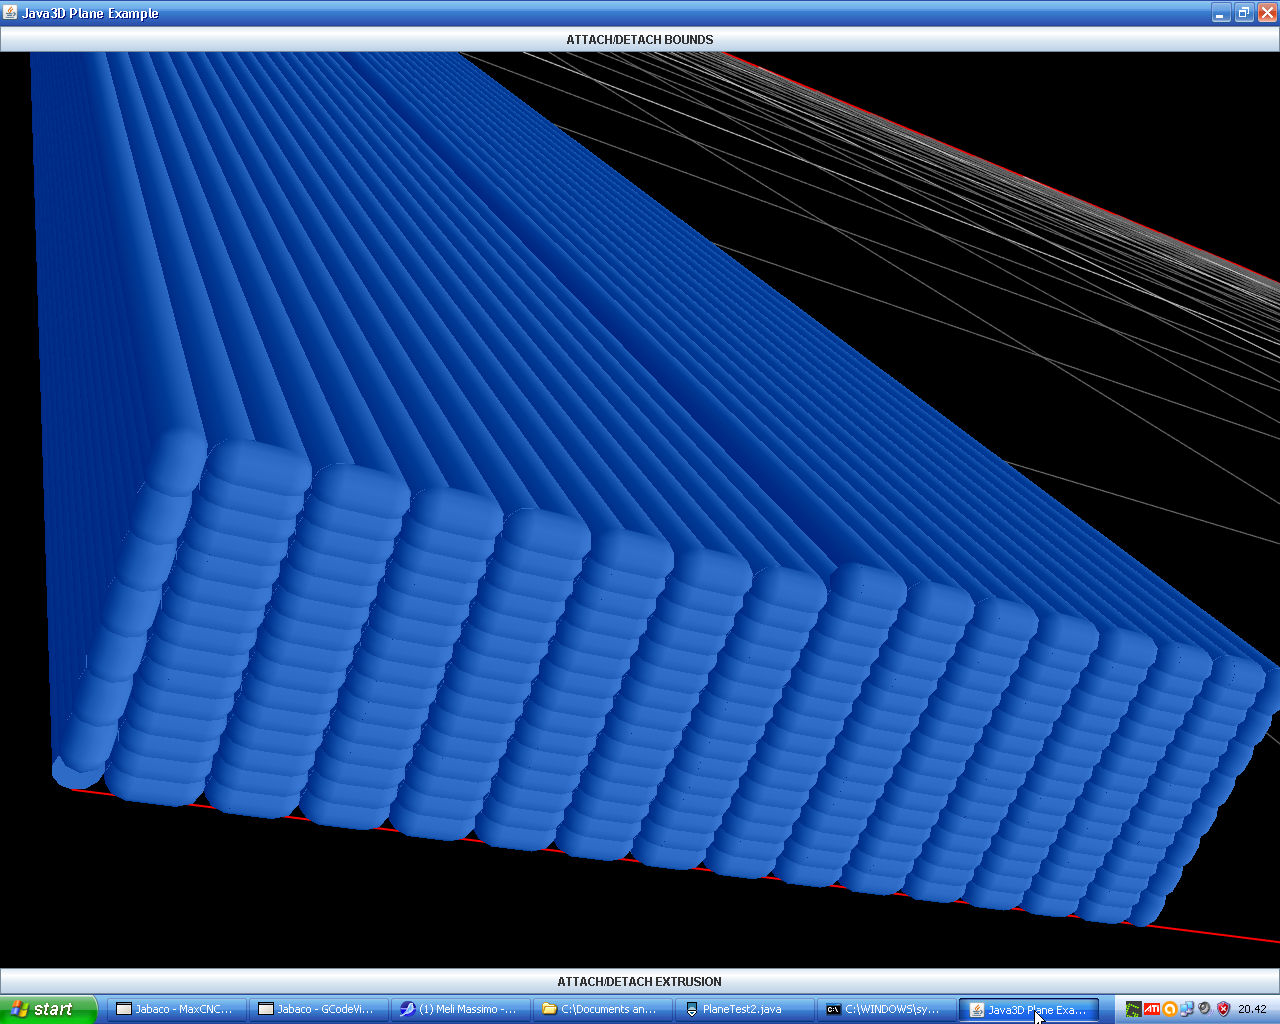Minimize the Java3D Plane Example window
The image size is (1280, 1024).
(x=1221, y=13)
